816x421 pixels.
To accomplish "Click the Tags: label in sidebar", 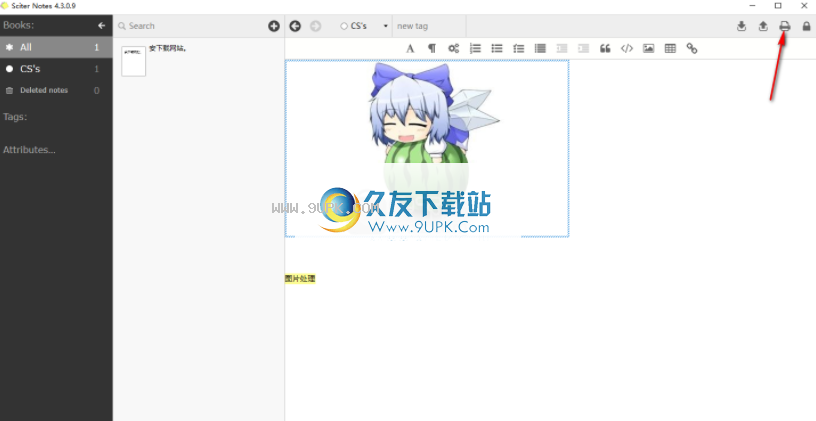I will tap(15, 117).
